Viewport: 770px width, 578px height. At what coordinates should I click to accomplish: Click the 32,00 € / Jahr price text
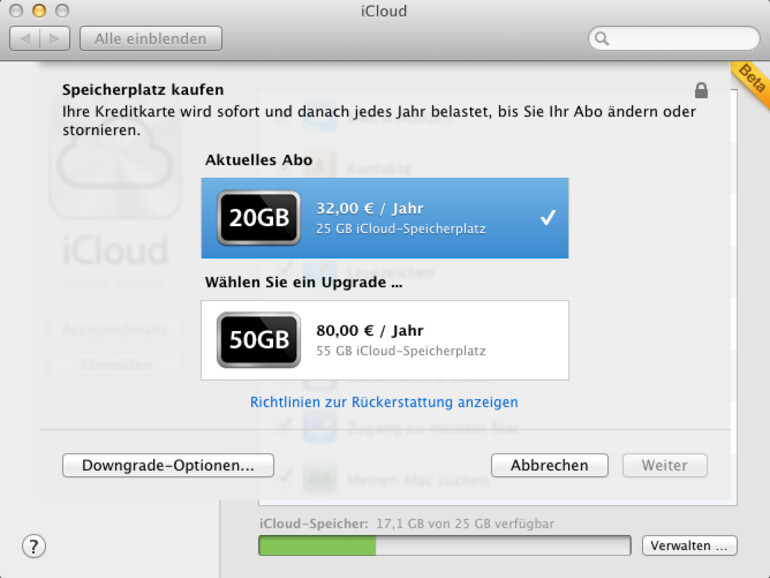coord(370,208)
